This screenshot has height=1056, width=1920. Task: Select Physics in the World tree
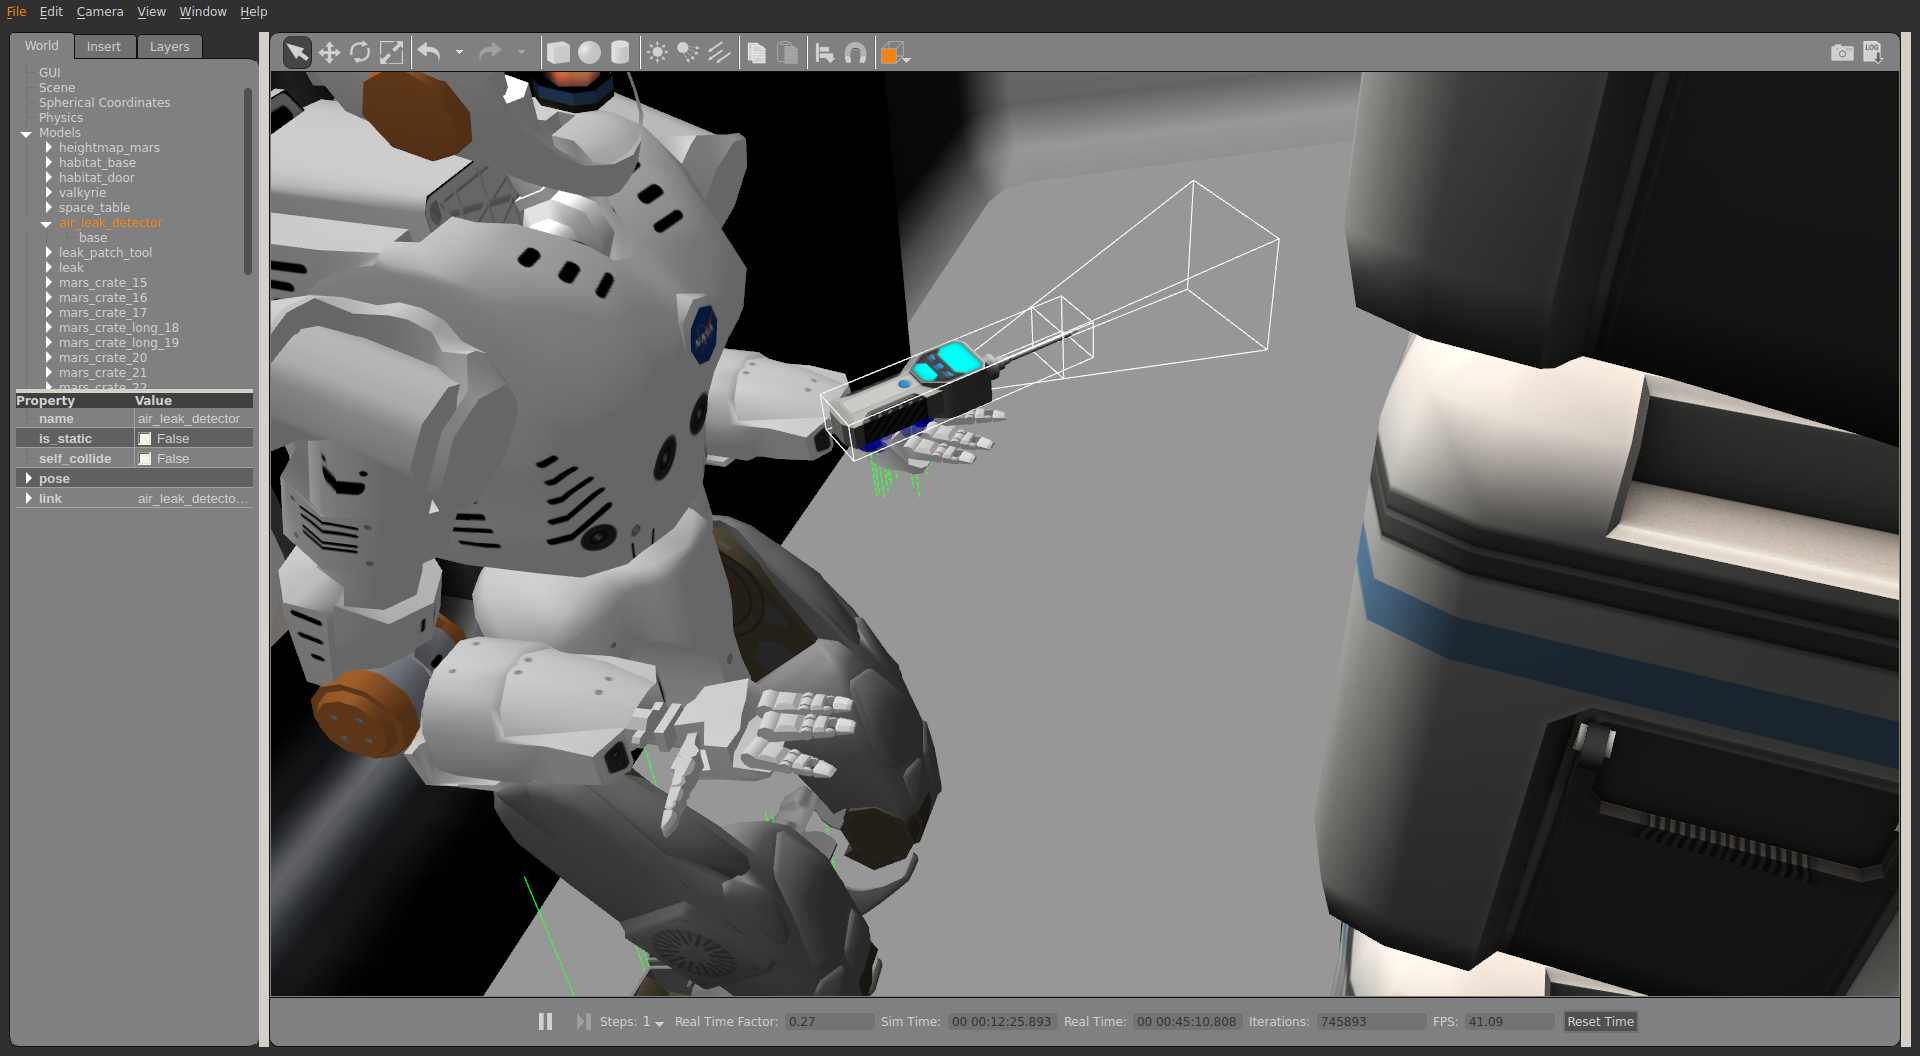61,118
